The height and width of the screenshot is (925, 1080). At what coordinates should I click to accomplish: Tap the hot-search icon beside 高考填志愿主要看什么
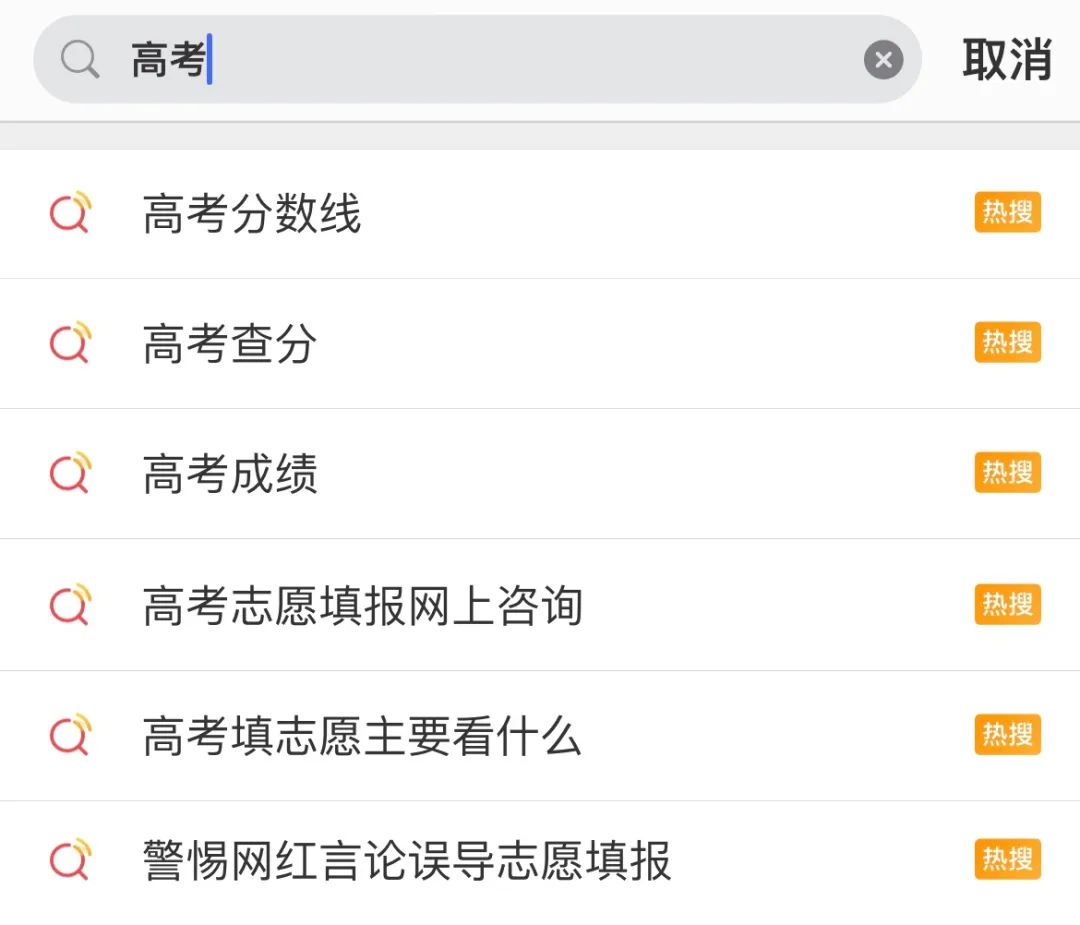69,735
